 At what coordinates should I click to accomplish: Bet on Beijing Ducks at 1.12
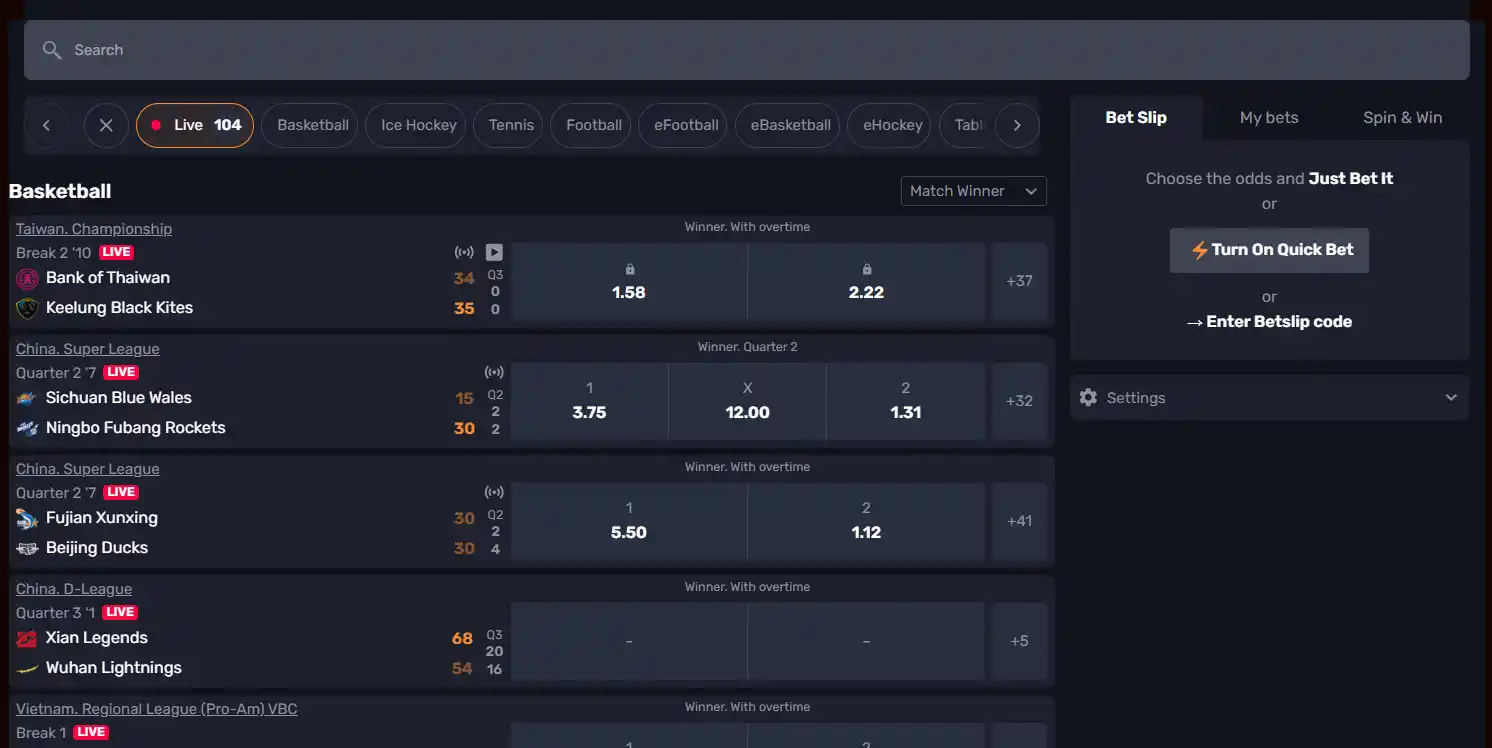866,521
